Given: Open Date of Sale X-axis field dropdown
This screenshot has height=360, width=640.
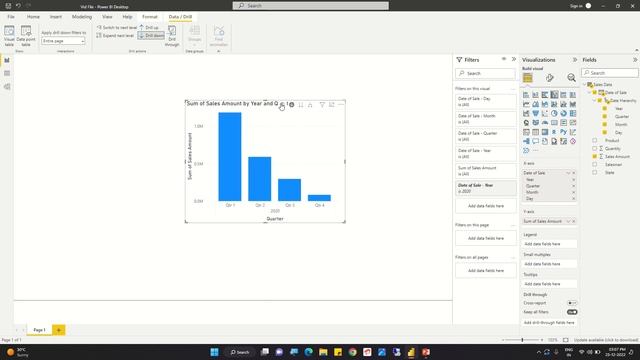Looking at the screenshot, I should point(568,173).
